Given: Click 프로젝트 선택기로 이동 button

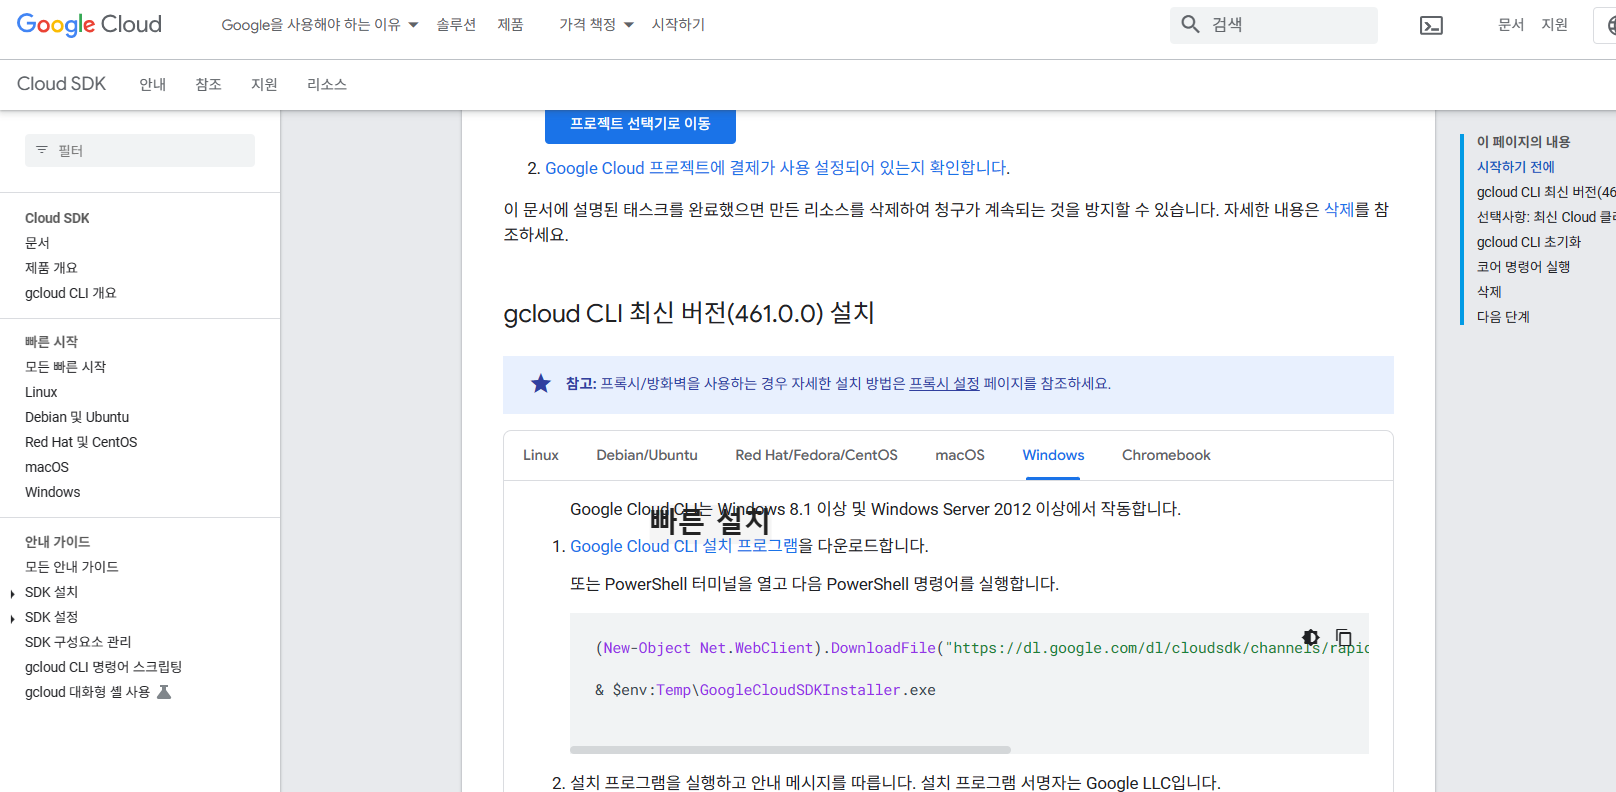Looking at the screenshot, I should [640, 125].
